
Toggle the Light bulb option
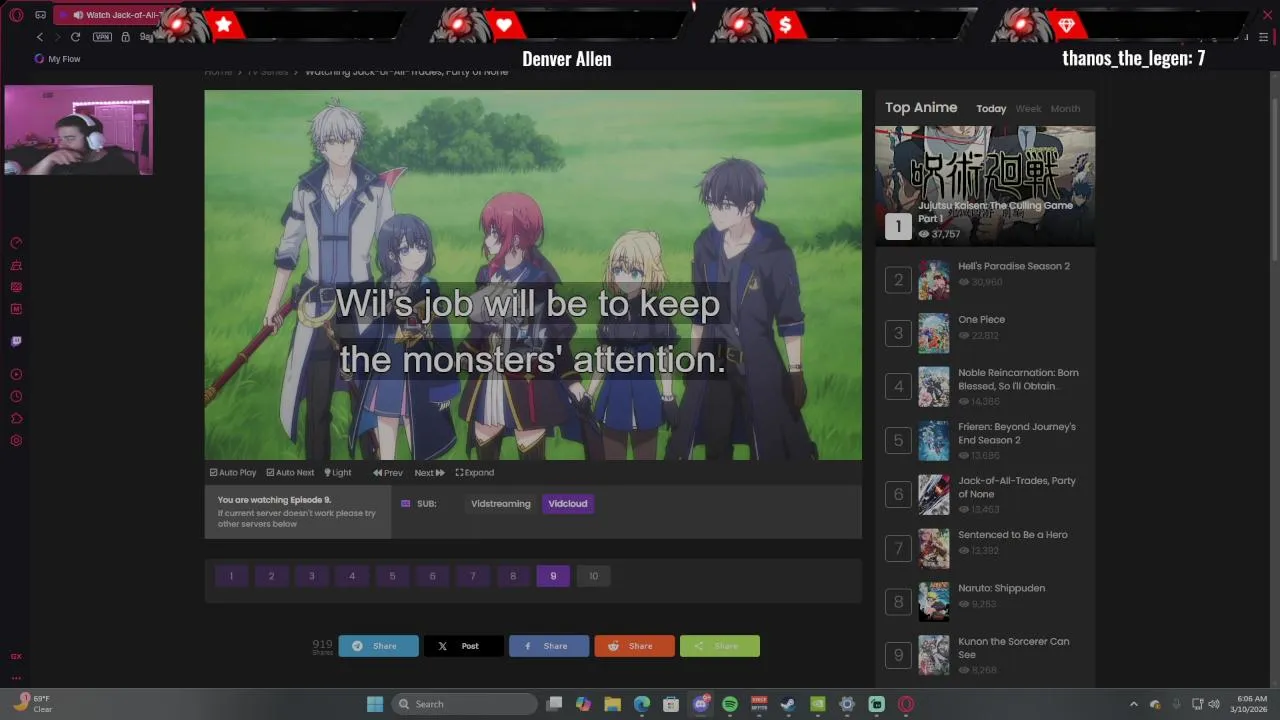pyautogui.click(x=338, y=473)
